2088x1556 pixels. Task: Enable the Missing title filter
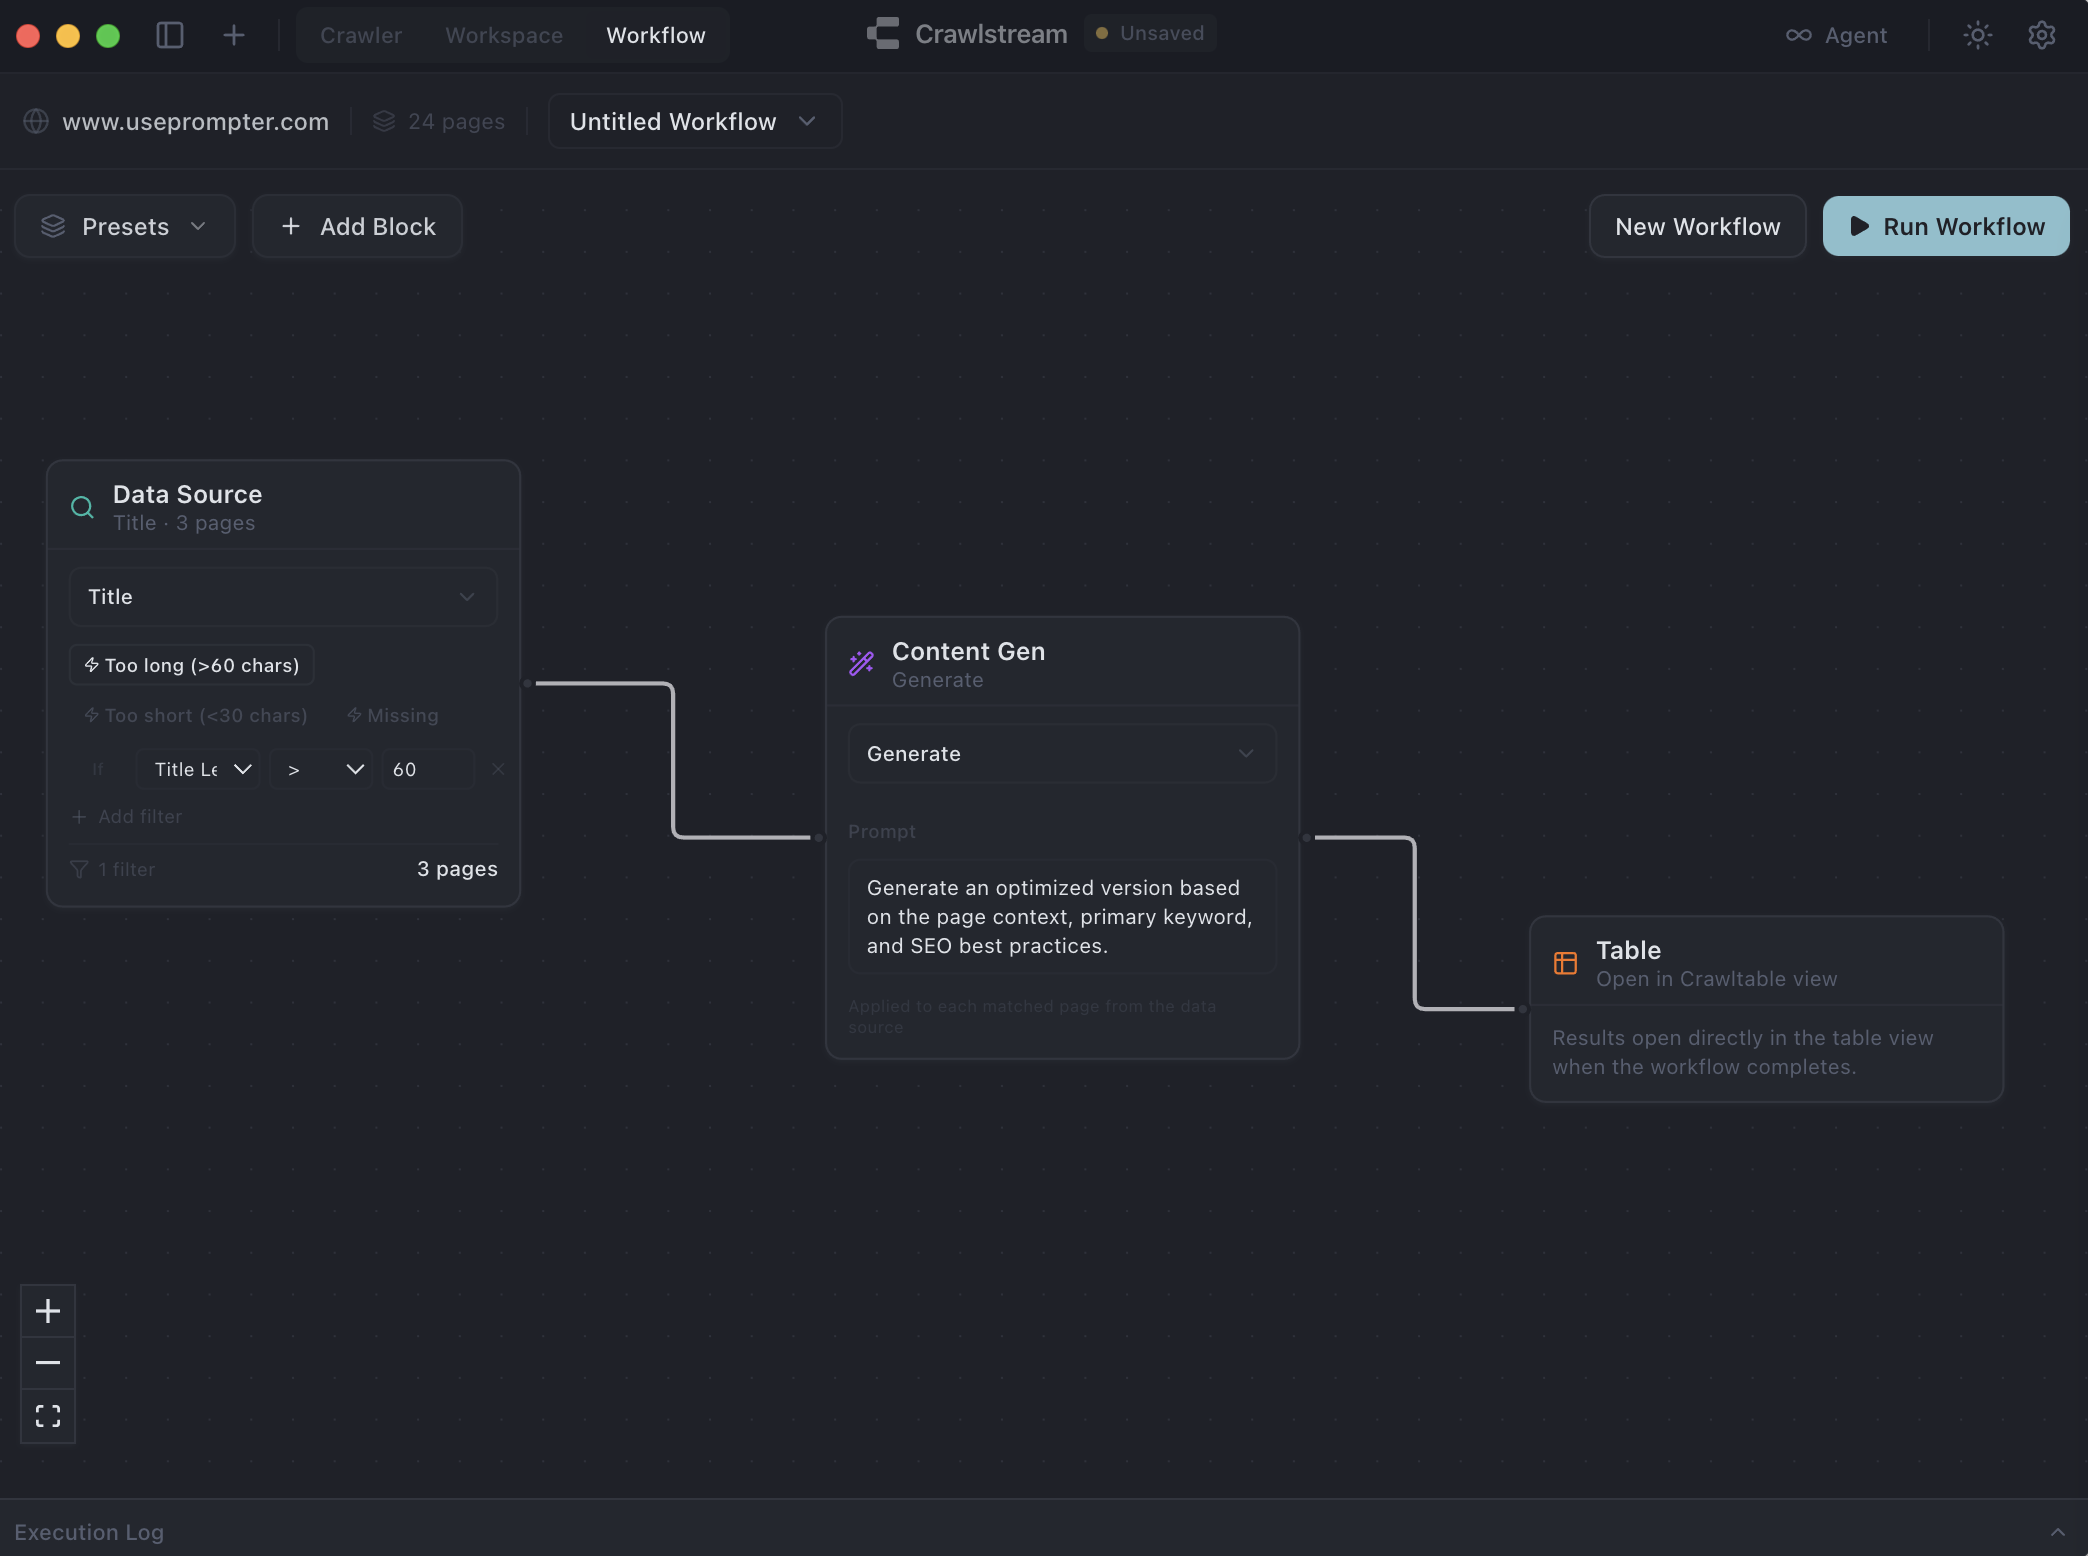pos(392,715)
